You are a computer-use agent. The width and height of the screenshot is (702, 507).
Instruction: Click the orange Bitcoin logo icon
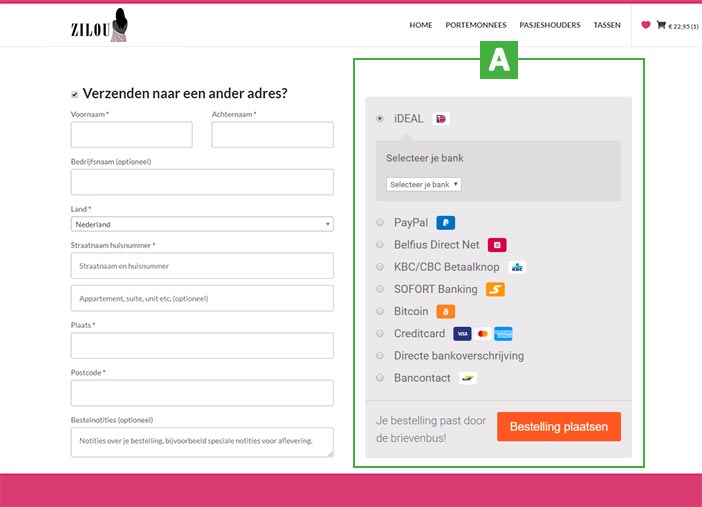coord(445,312)
